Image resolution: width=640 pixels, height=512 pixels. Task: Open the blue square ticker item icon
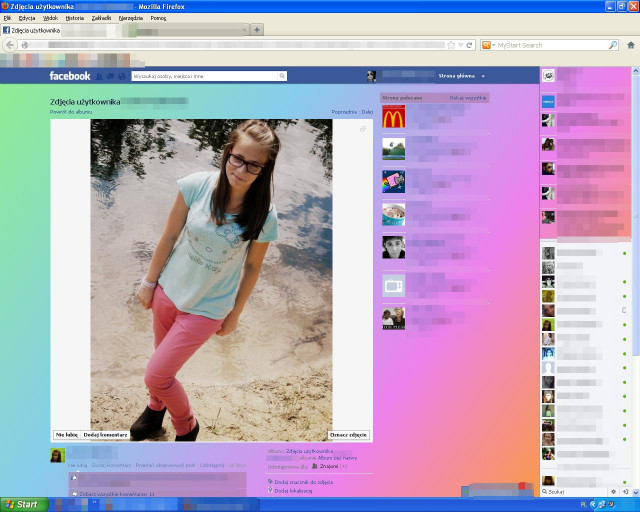[548, 101]
